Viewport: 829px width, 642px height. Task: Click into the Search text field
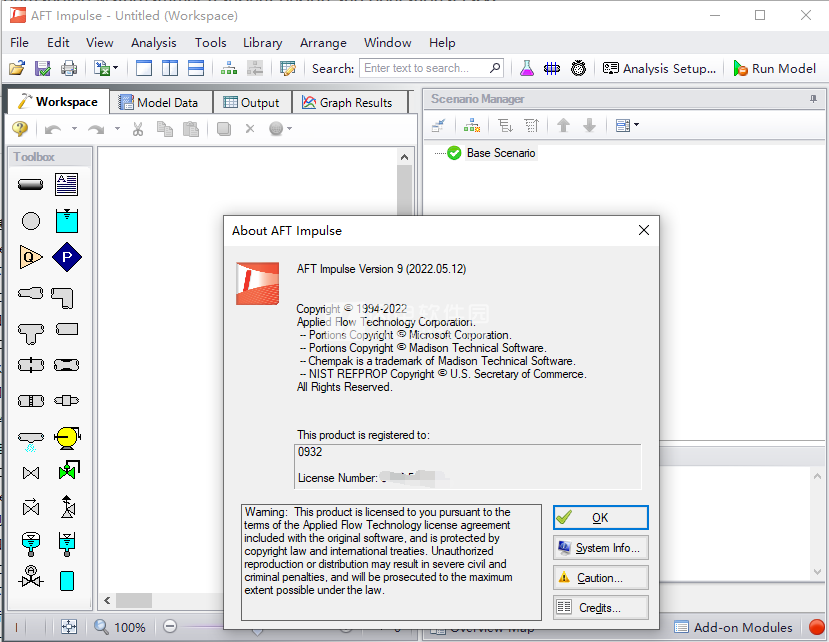tap(423, 68)
